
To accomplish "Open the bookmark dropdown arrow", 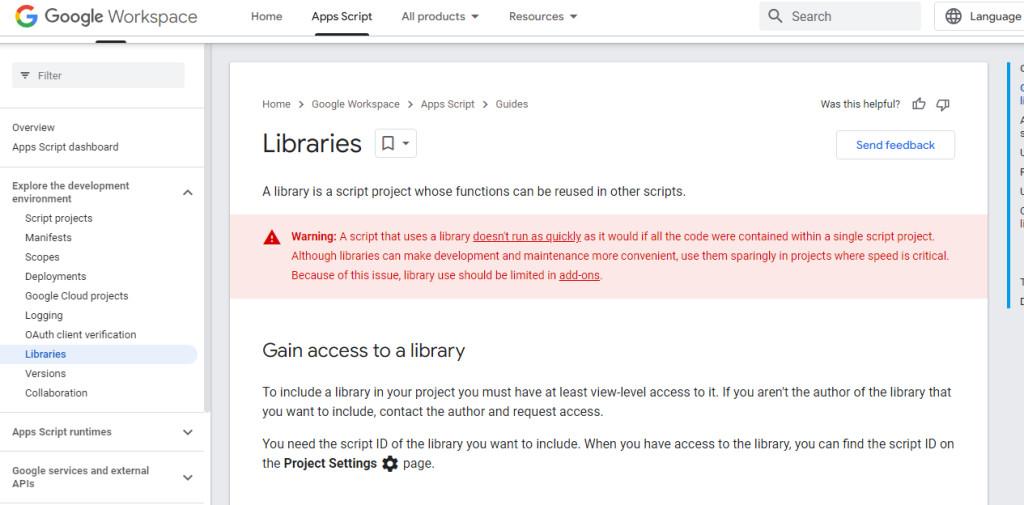I will (406, 143).
